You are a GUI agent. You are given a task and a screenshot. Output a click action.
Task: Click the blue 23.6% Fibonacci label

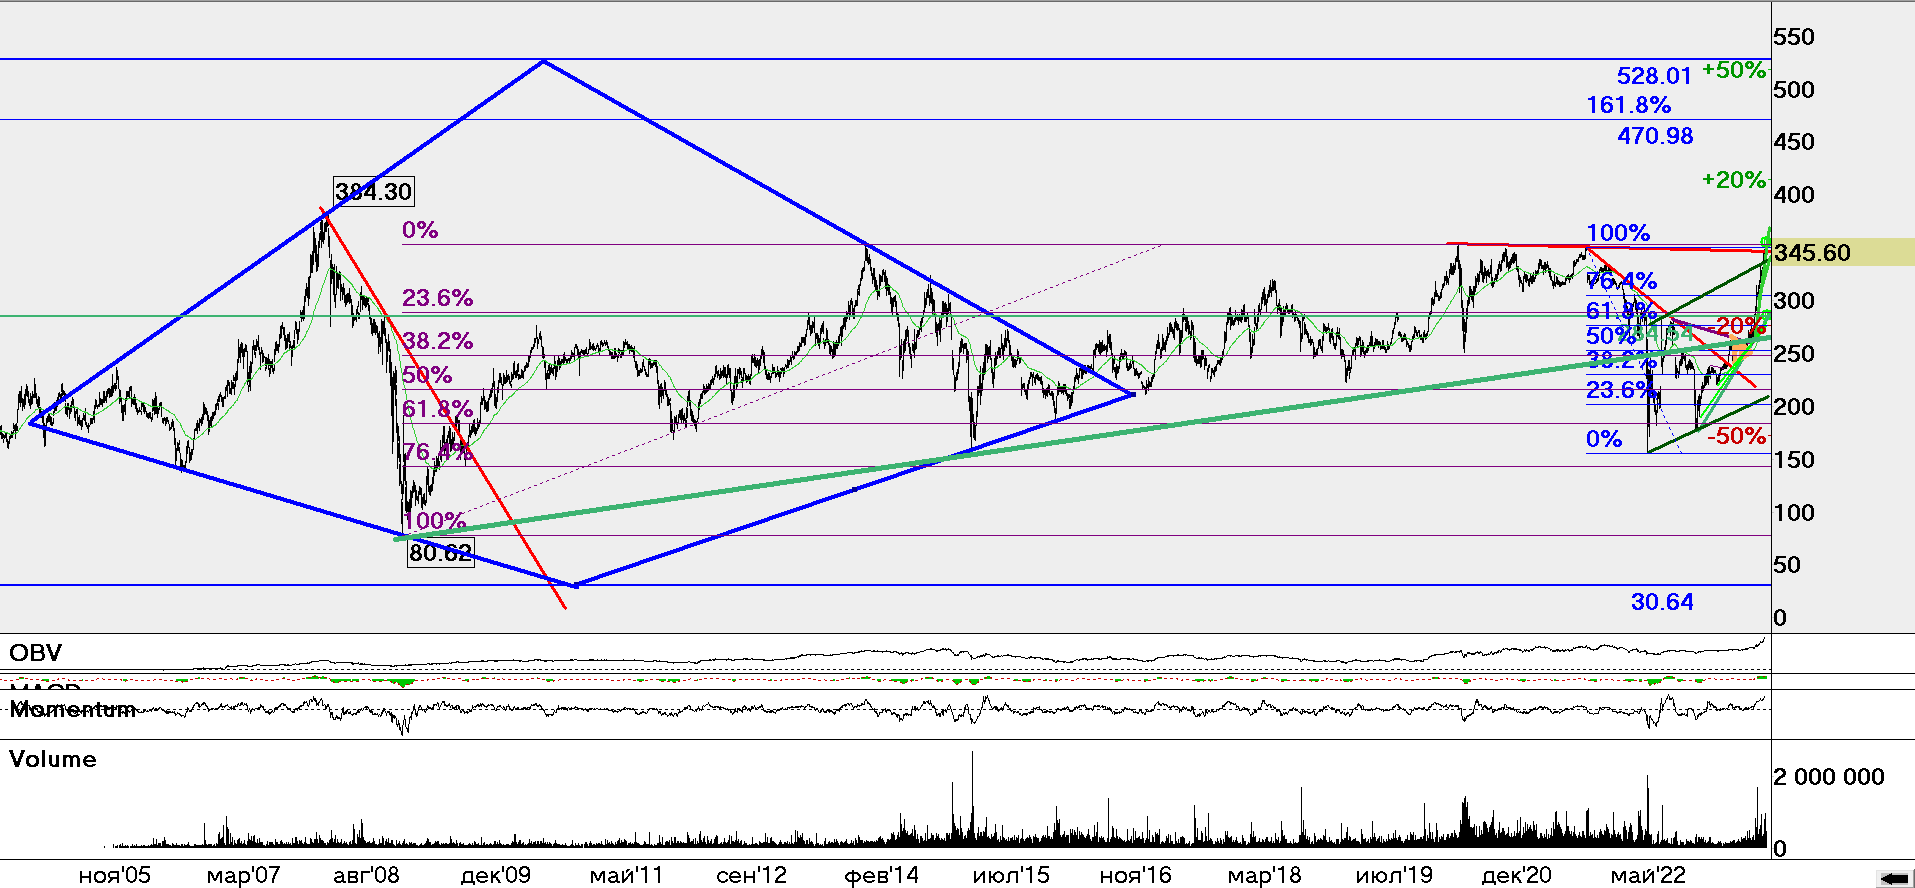point(1621,390)
